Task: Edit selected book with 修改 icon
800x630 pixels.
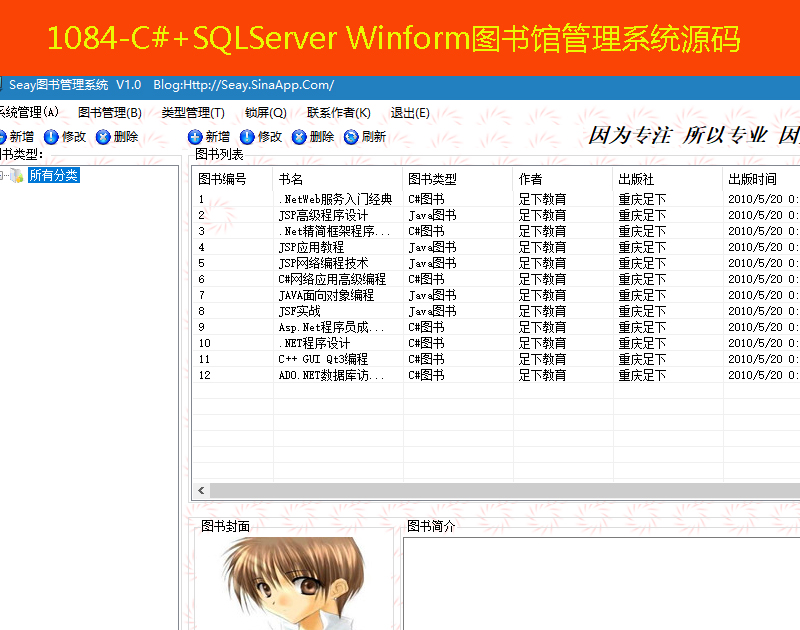Action: click(247, 137)
